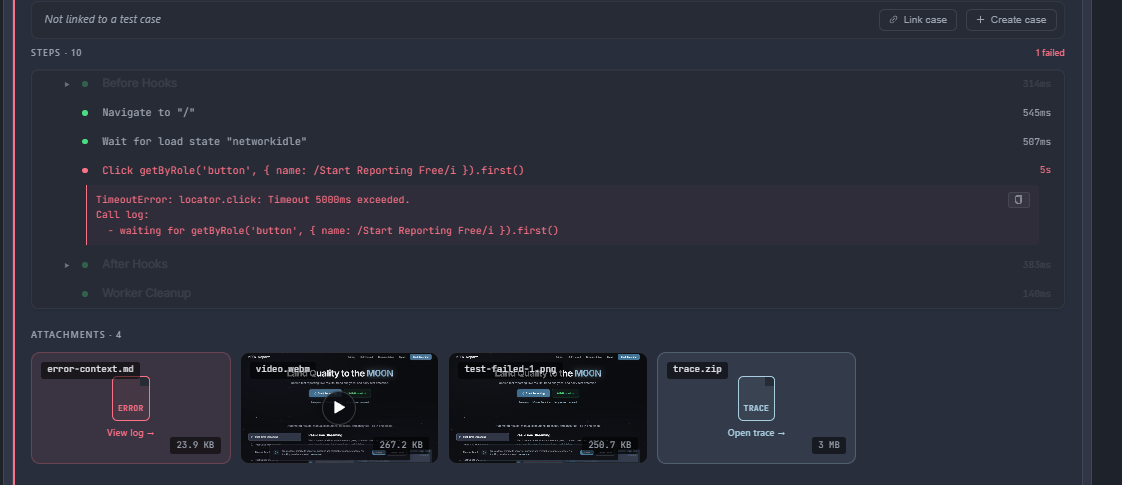Screen dimensions: 1122x485
Task: Open the test-failed-1.png screenshot thumbnail
Action: 547,408
